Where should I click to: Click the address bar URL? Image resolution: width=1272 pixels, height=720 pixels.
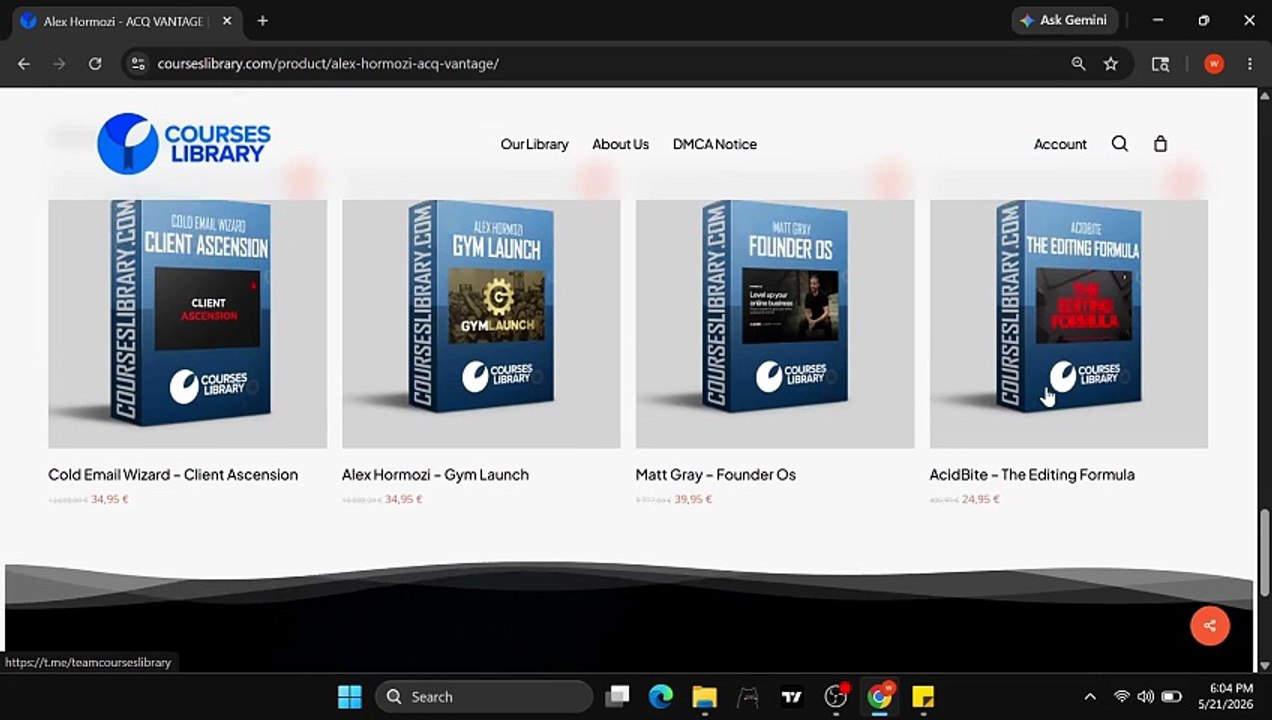(x=328, y=63)
